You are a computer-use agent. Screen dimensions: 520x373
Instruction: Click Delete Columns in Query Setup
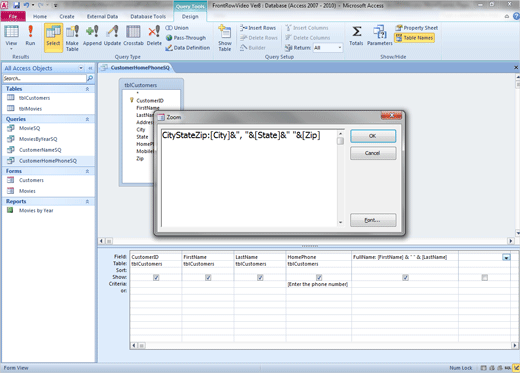pos(308,38)
